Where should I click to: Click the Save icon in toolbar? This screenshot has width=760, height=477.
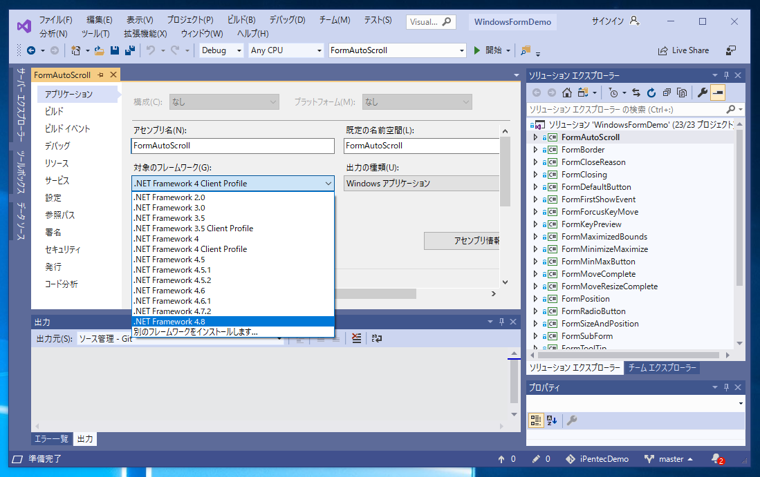(115, 50)
